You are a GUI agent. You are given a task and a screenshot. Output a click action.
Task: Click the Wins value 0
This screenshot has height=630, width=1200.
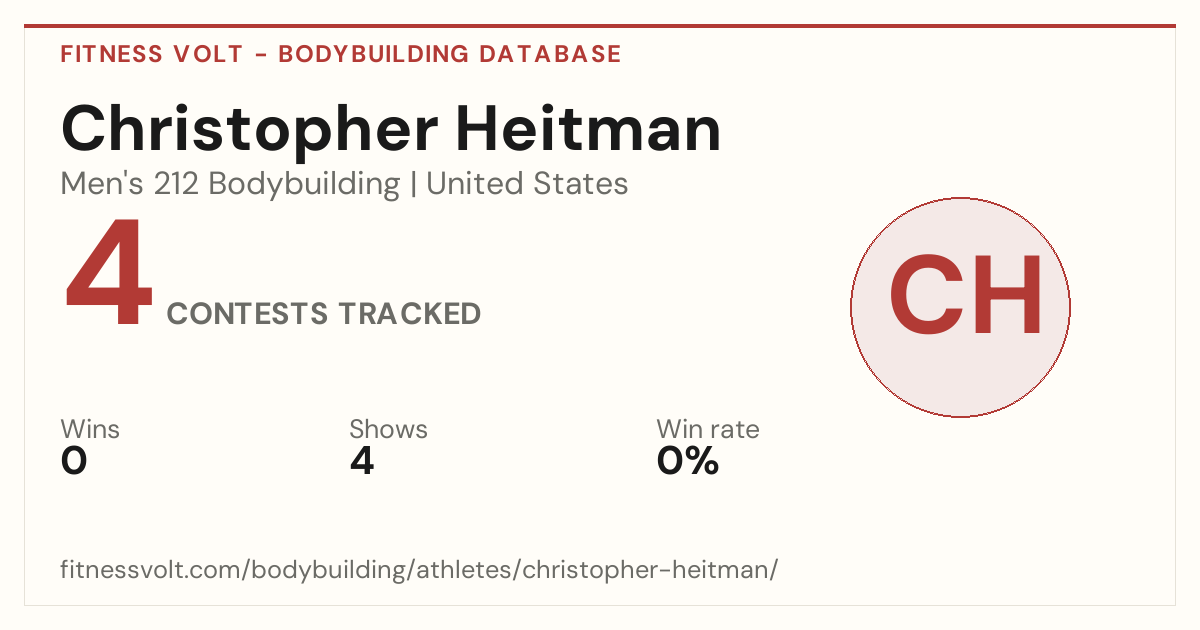tap(74, 461)
